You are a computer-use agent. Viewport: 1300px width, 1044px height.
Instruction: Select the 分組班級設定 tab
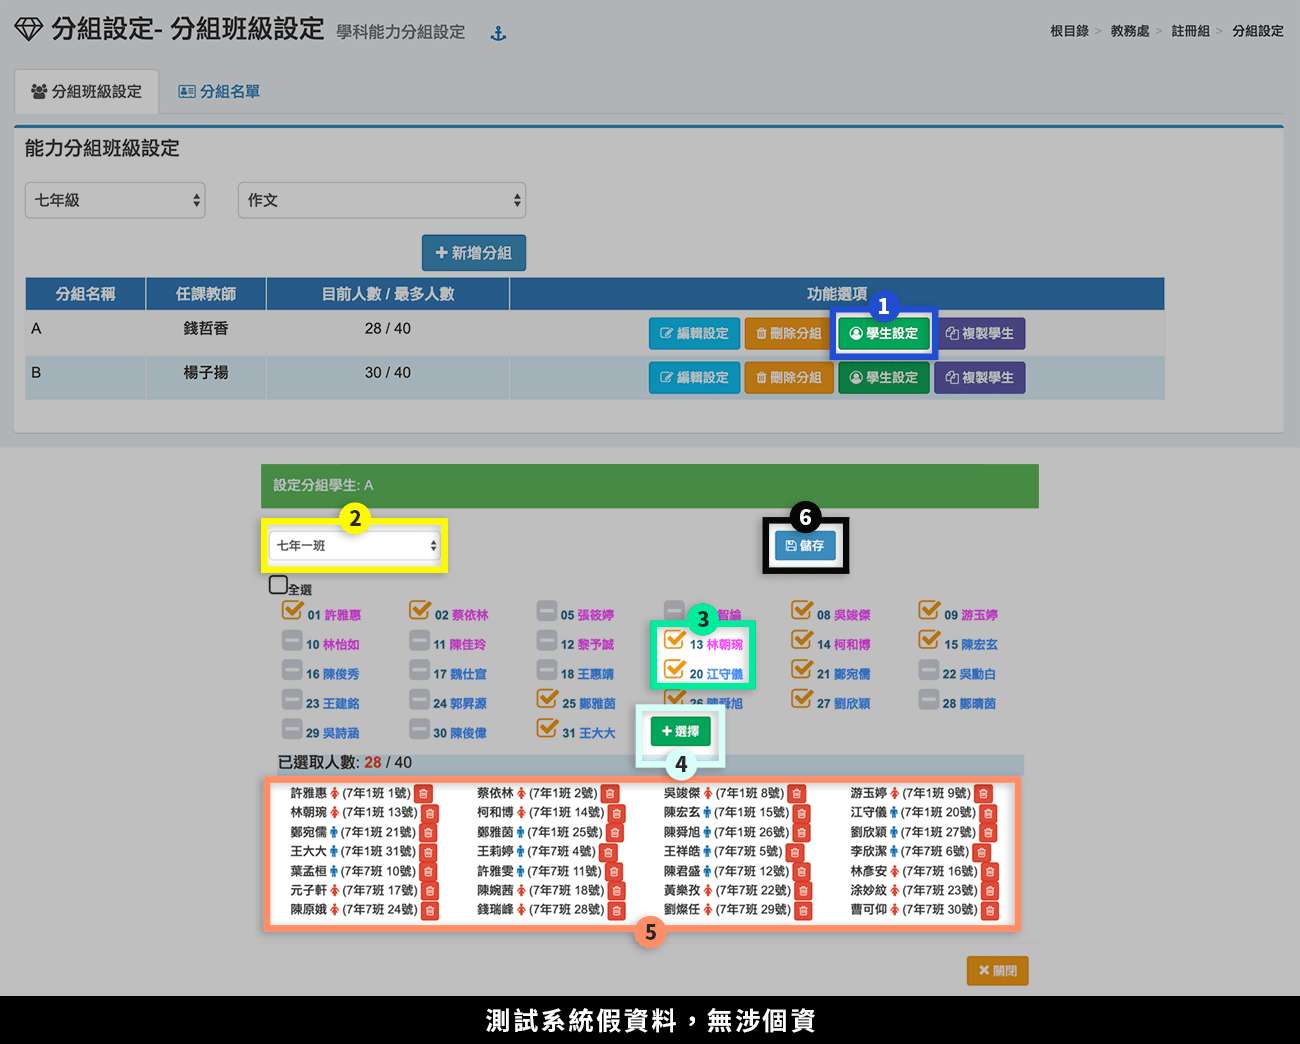coord(86,92)
